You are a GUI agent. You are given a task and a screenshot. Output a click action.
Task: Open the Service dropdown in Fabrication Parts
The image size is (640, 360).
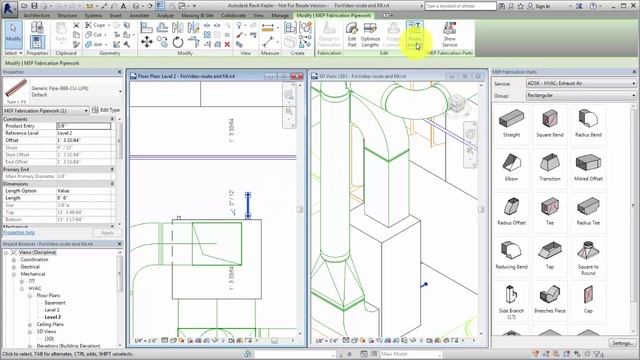click(581, 83)
